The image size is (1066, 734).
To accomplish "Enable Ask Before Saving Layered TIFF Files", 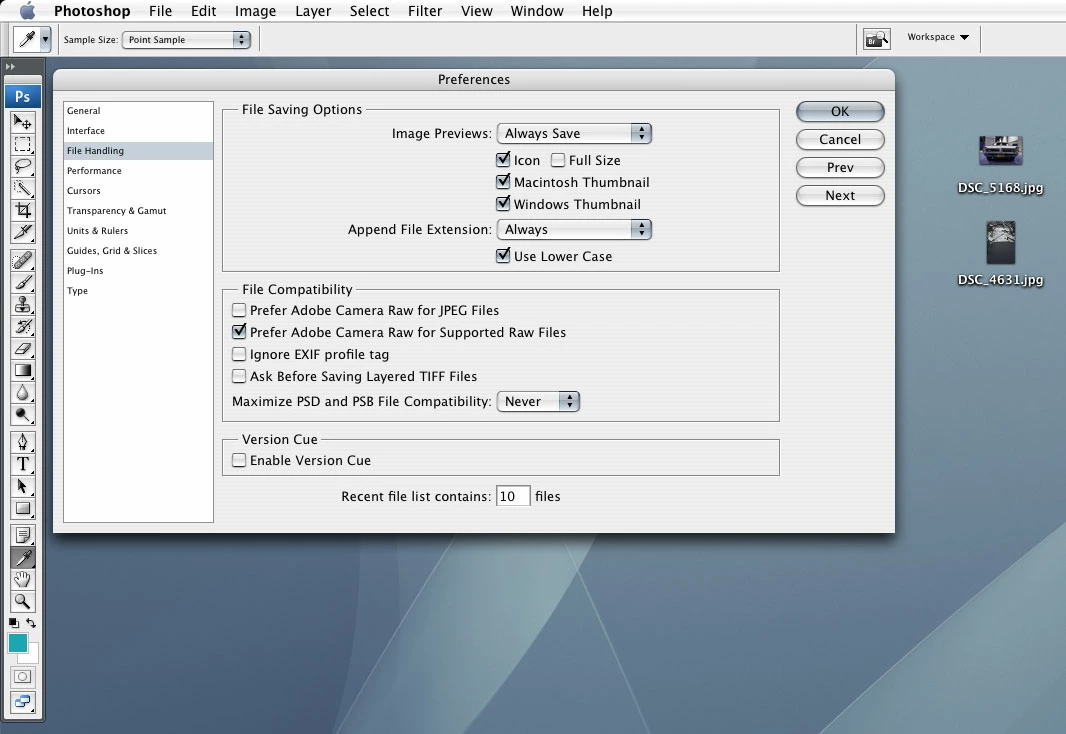I will [239, 376].
